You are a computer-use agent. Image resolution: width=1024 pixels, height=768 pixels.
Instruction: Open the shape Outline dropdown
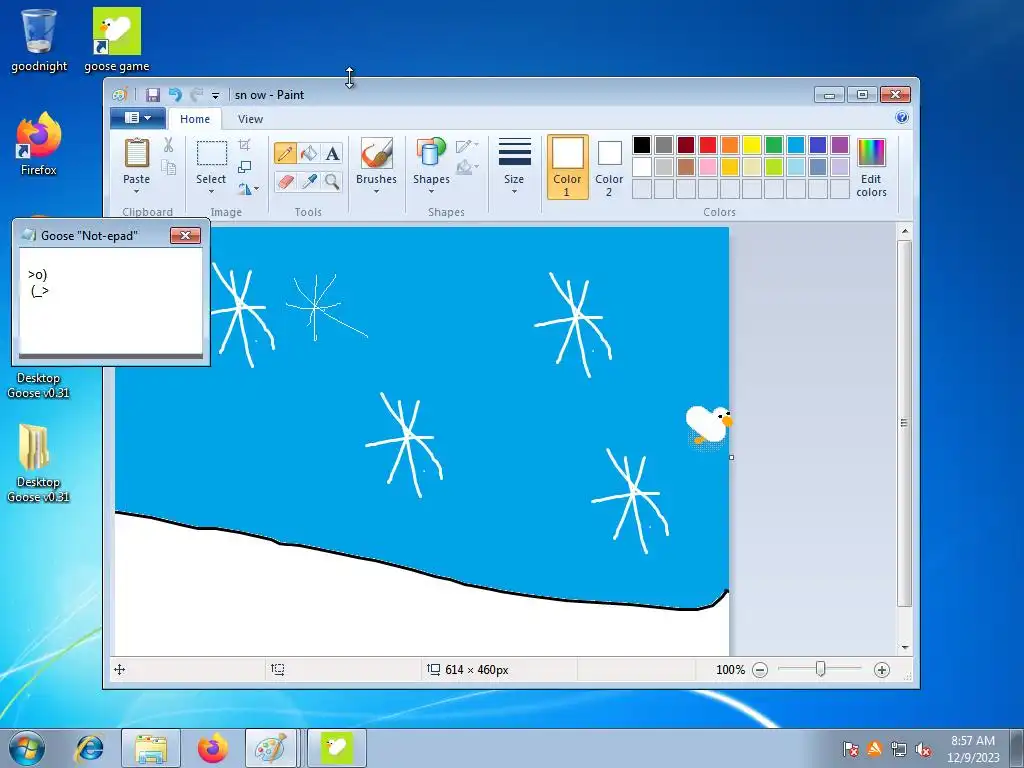coord(467,146)
